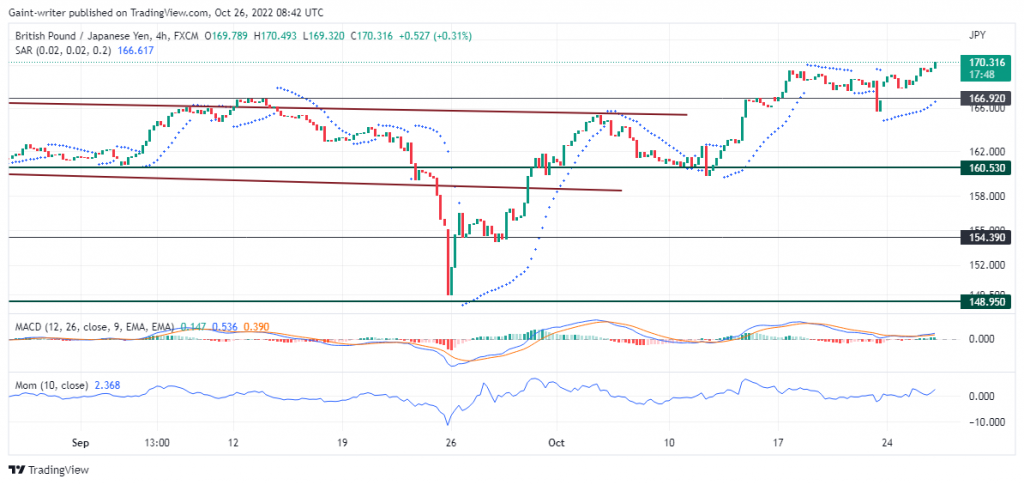Click the 26 date label on time axis
1024x485 pixels.
point(450,442)
